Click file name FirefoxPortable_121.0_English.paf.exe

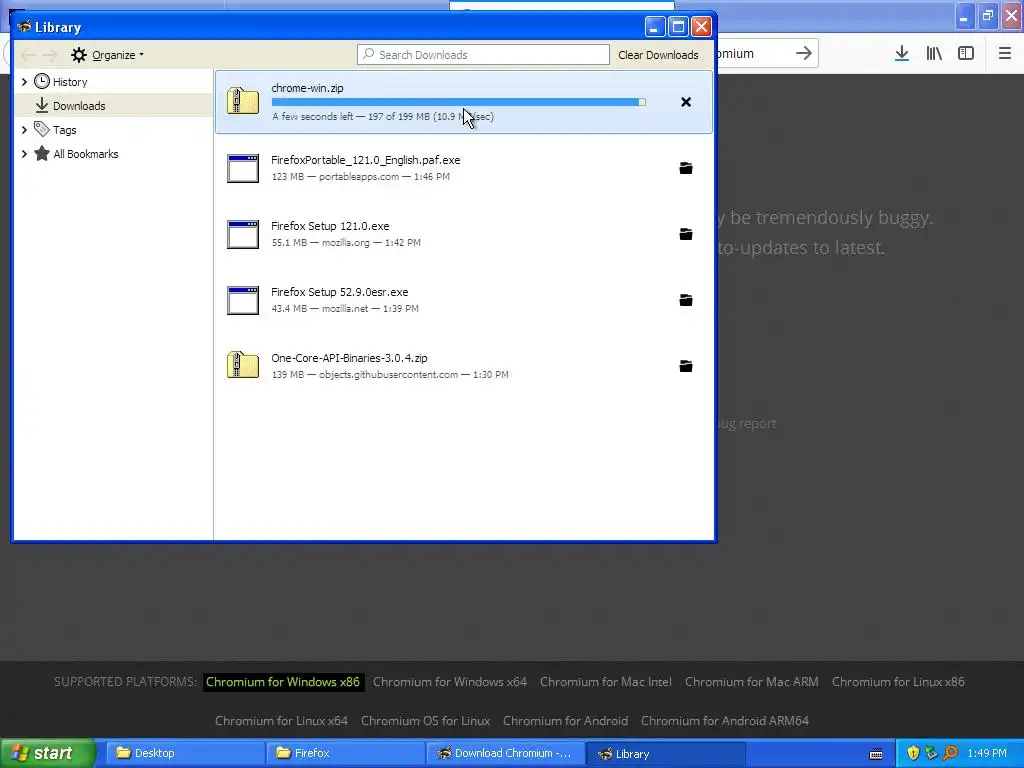click(x=366, y=160)
